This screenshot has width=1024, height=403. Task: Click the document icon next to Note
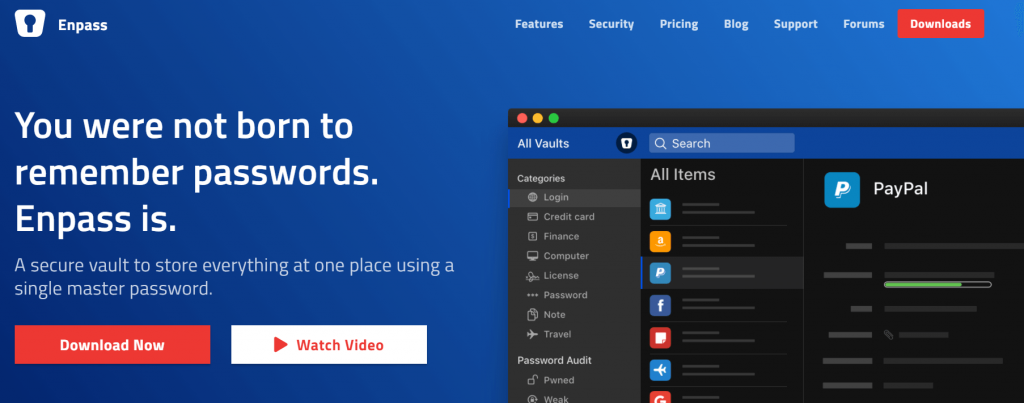click(x=532, y=315)
